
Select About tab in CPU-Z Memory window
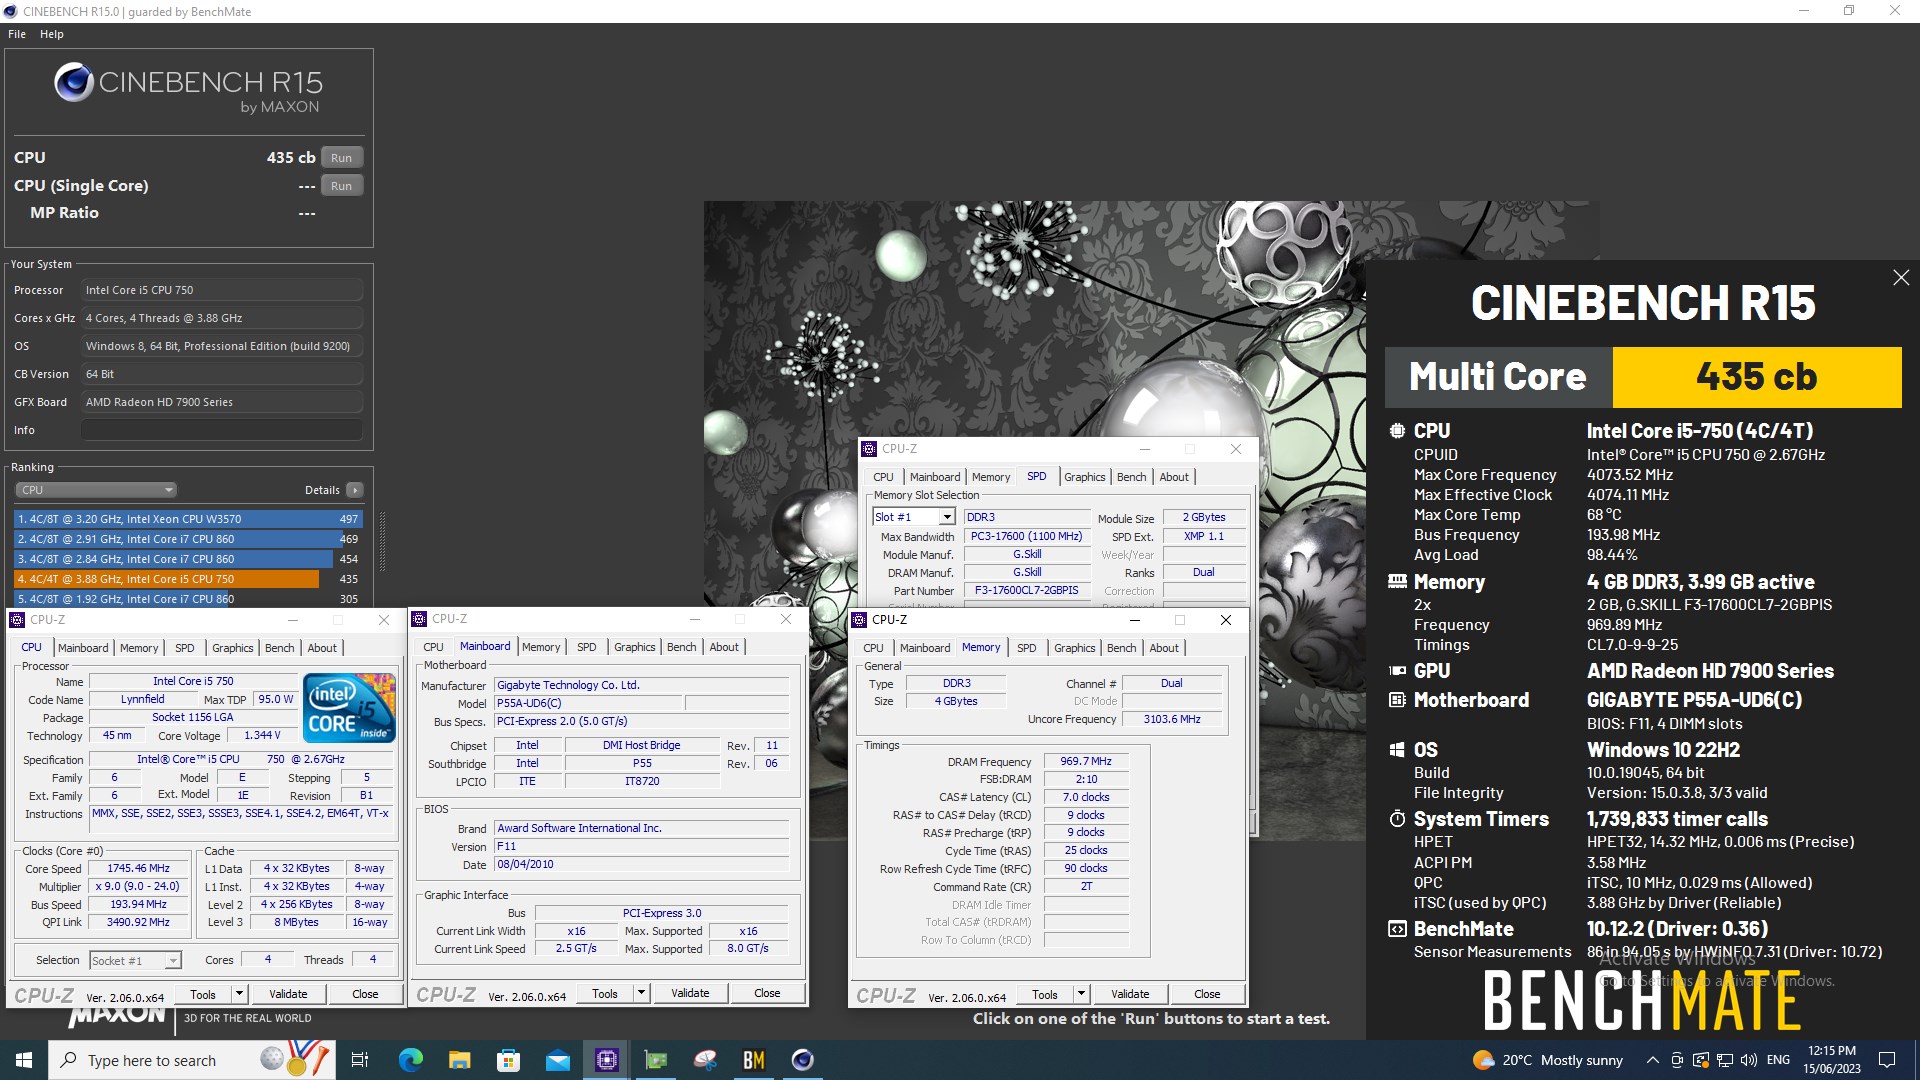click(x=1164, y=648)
